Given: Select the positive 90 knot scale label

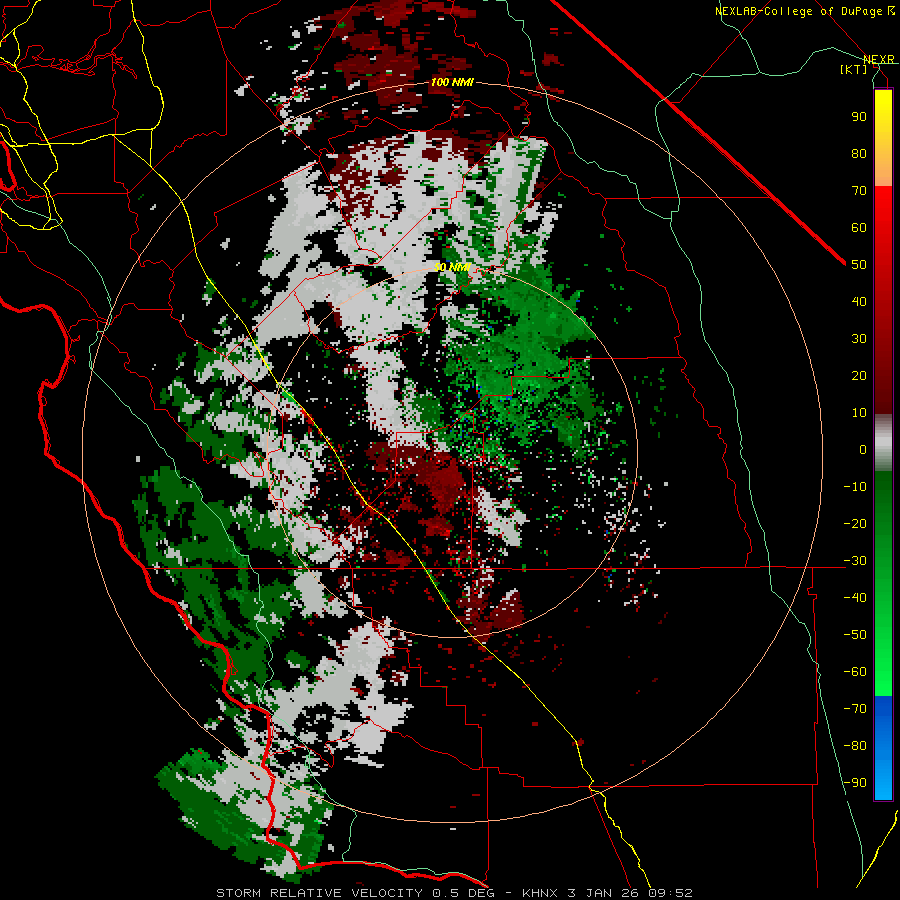Looking at the screenshot, I should point(859,117).
